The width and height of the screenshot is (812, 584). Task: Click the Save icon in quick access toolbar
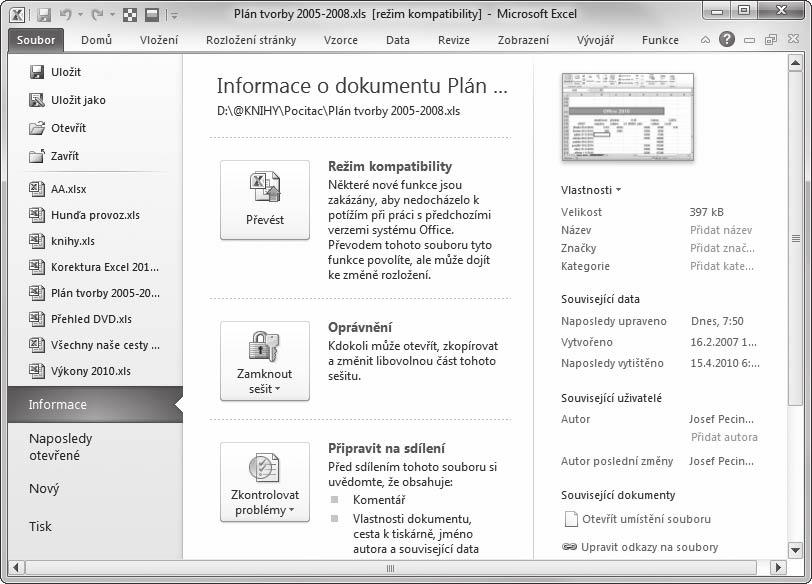[44, 14]
